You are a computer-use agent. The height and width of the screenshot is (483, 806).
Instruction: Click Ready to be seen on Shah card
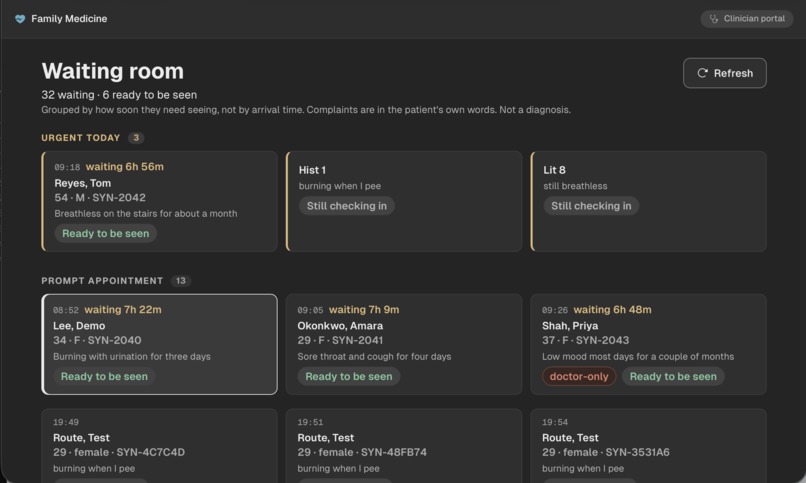[673, 376]
